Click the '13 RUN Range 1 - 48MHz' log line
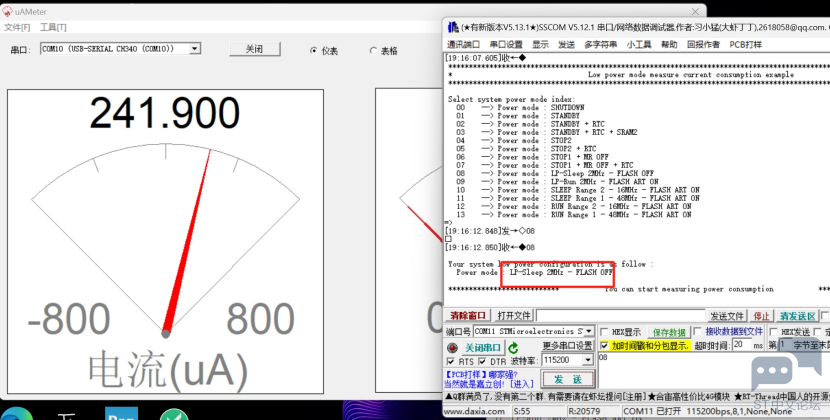This screenshot has height=420, width=830. click(x=574, y=215)
